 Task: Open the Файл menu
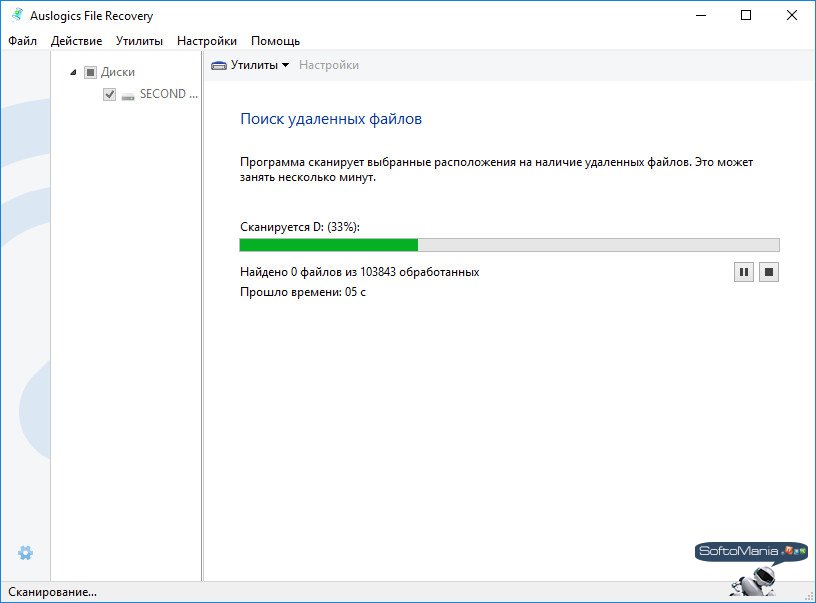(x=22, y=41)
